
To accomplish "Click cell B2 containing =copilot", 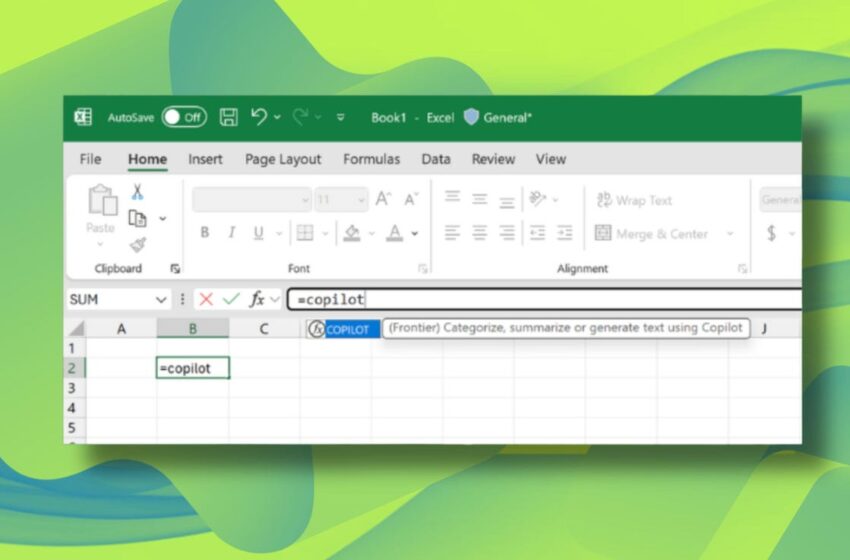I will (193, 368).
